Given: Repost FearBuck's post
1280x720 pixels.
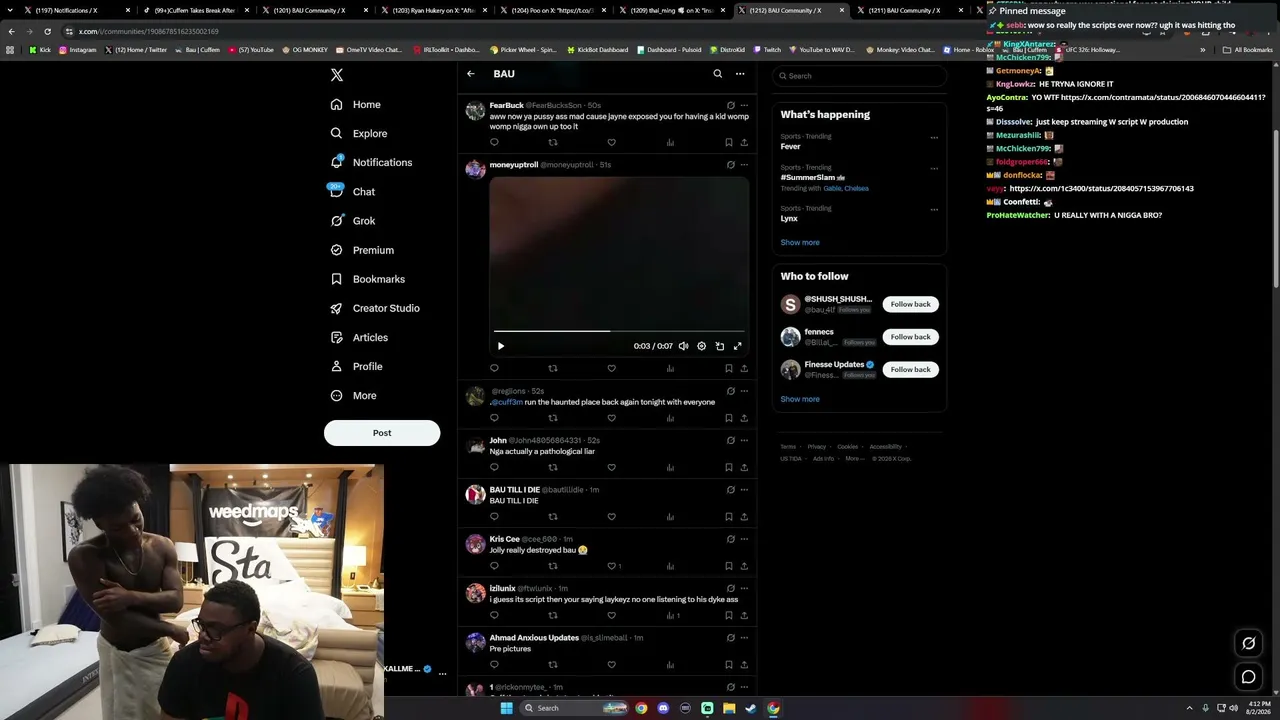Looking at the screenshot, I should point(553,142).
